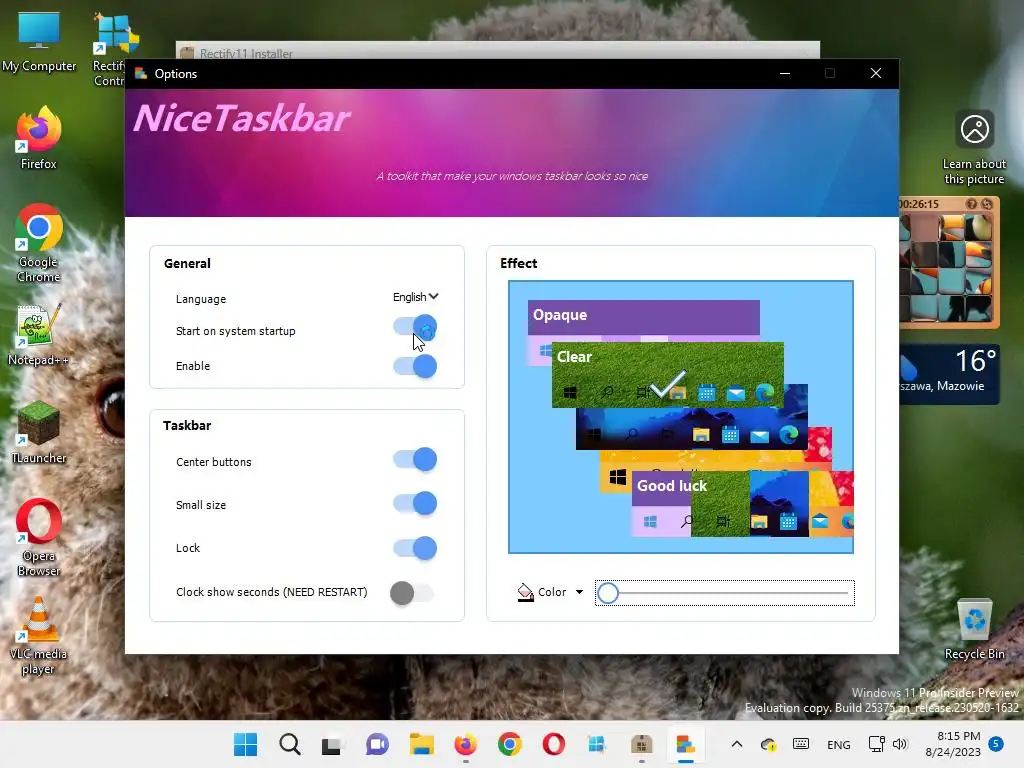Image resolution: width=1024 pixels, height=768 pixels.
Task: Open VLC media player desktop shortcut
Action: 39,635
